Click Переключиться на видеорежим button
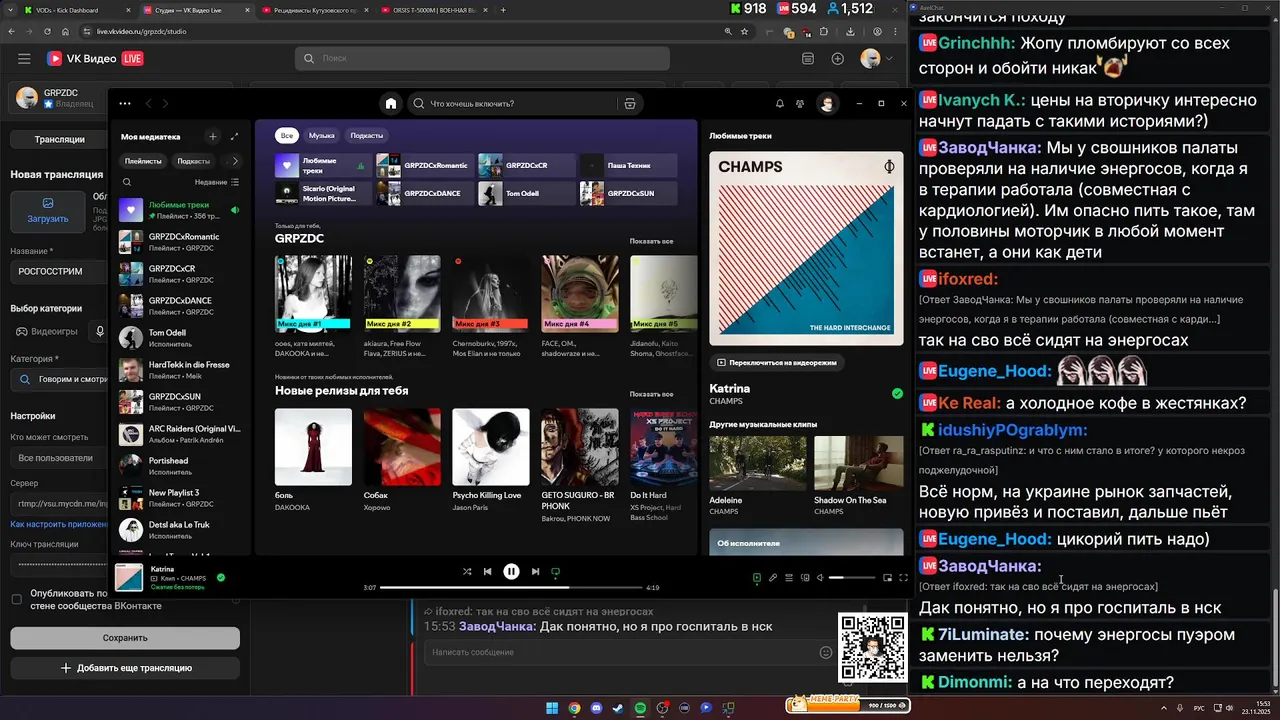 pyautogui.click(x=775, y=362)
